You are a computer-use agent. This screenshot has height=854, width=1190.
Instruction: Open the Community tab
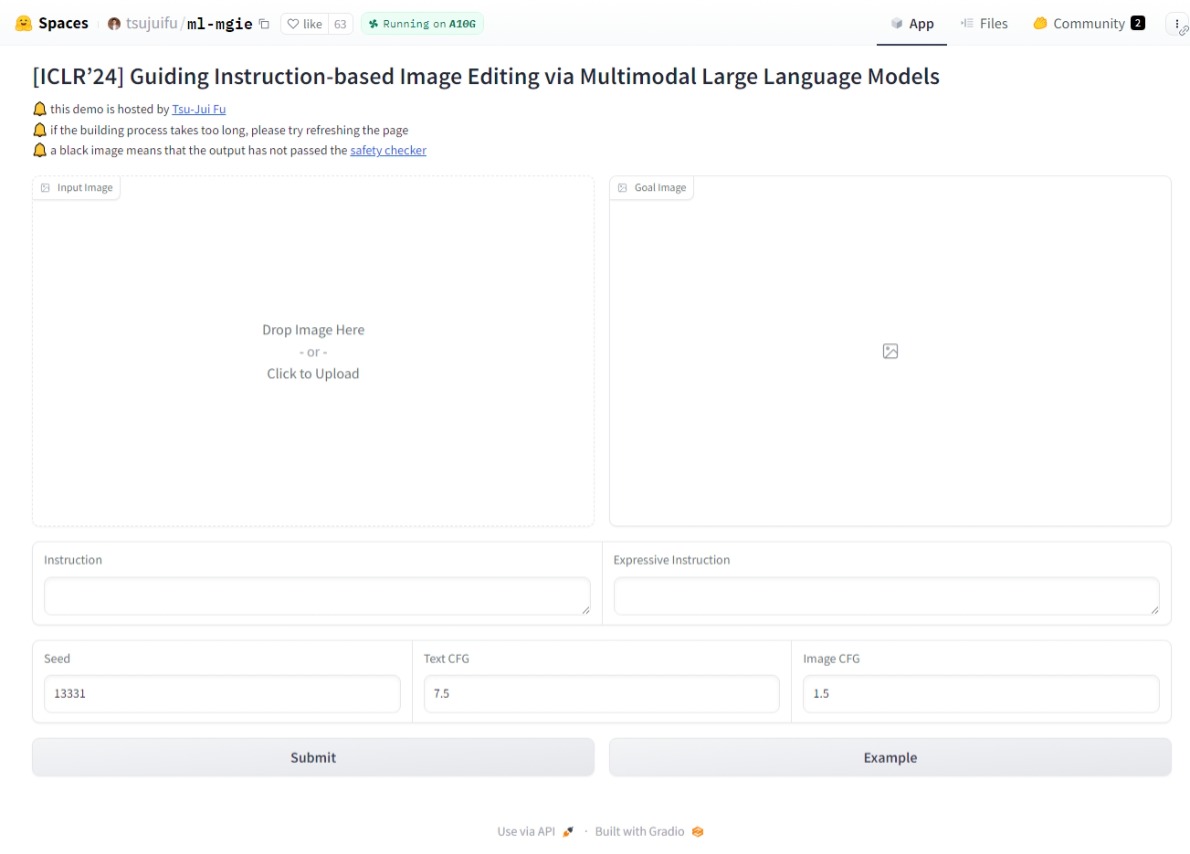point(1088,24)
